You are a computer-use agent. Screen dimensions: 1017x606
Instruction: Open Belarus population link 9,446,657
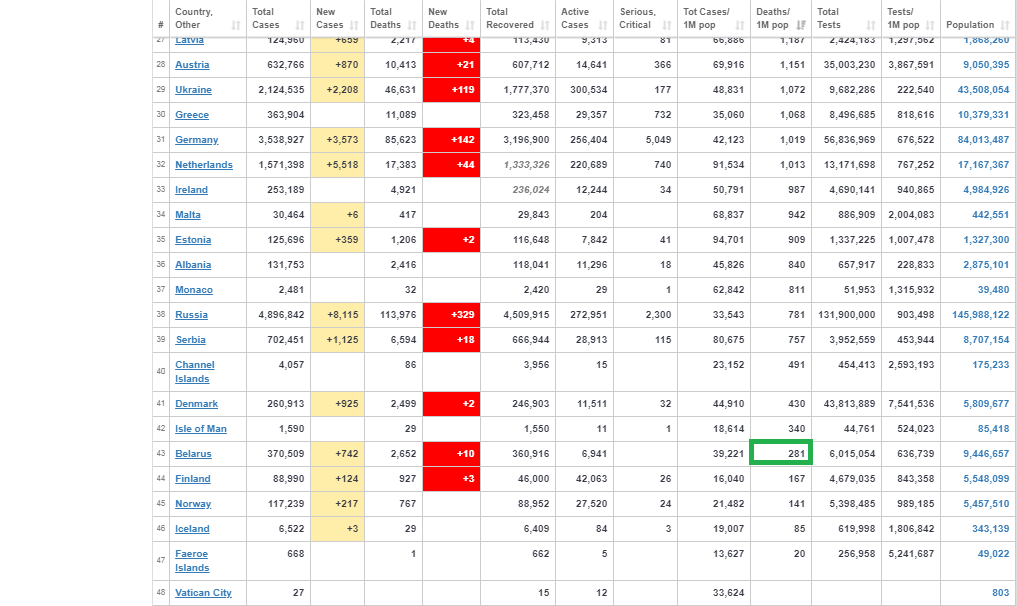pos(986,454)
